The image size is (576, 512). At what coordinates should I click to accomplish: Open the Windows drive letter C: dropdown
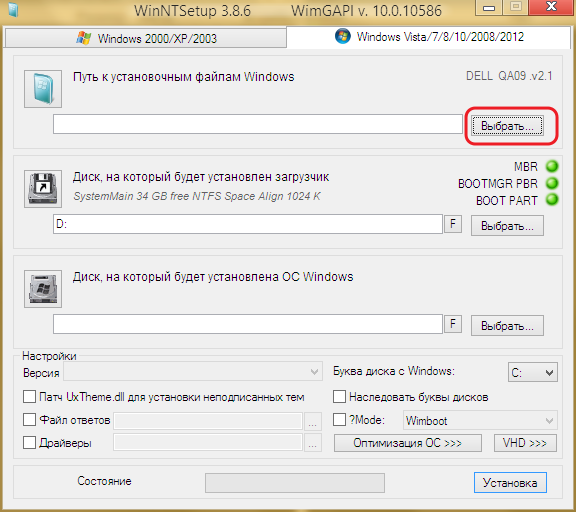point(533,372)
